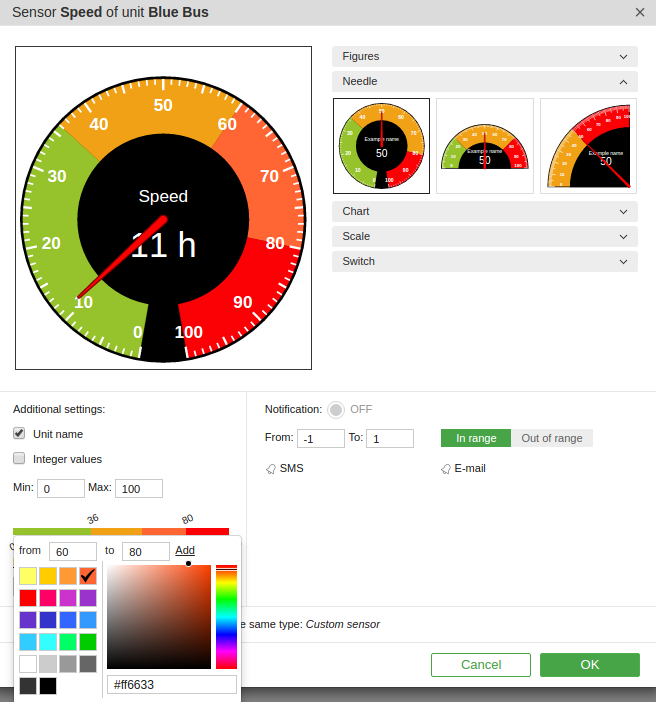Select the full-circle needle gauge thumbnail
Viewport: 656px width, 702px height.
tap(381, 146)
